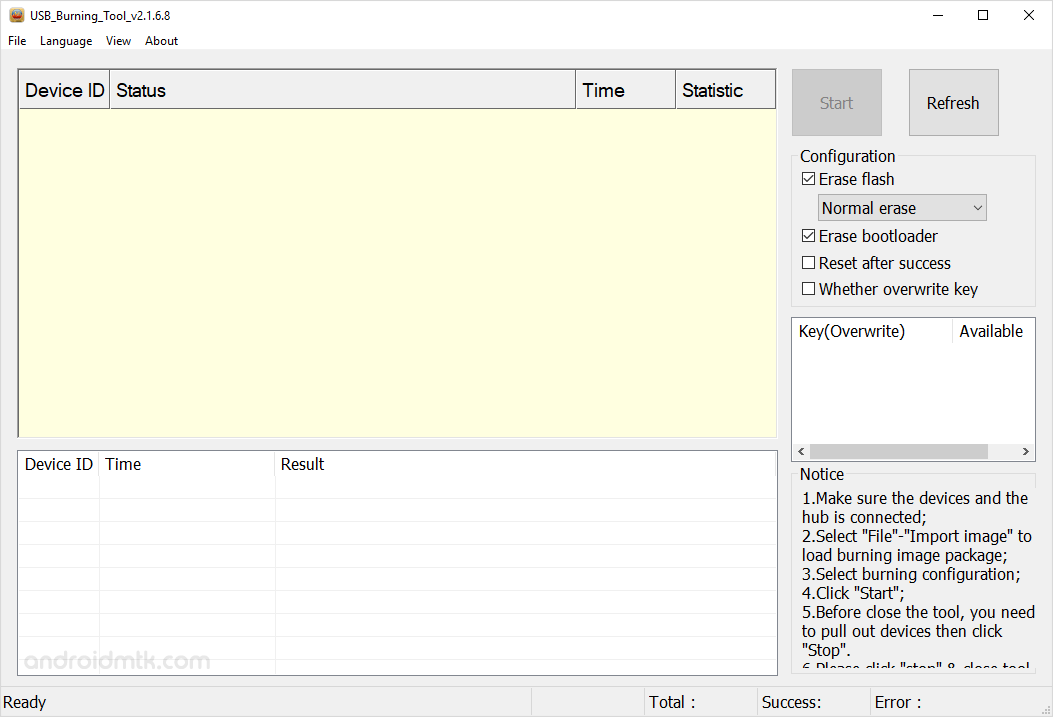Viewport: 1053px width, 717px height.
Task: Click the Start button
Action: click(x=836, y=102)
